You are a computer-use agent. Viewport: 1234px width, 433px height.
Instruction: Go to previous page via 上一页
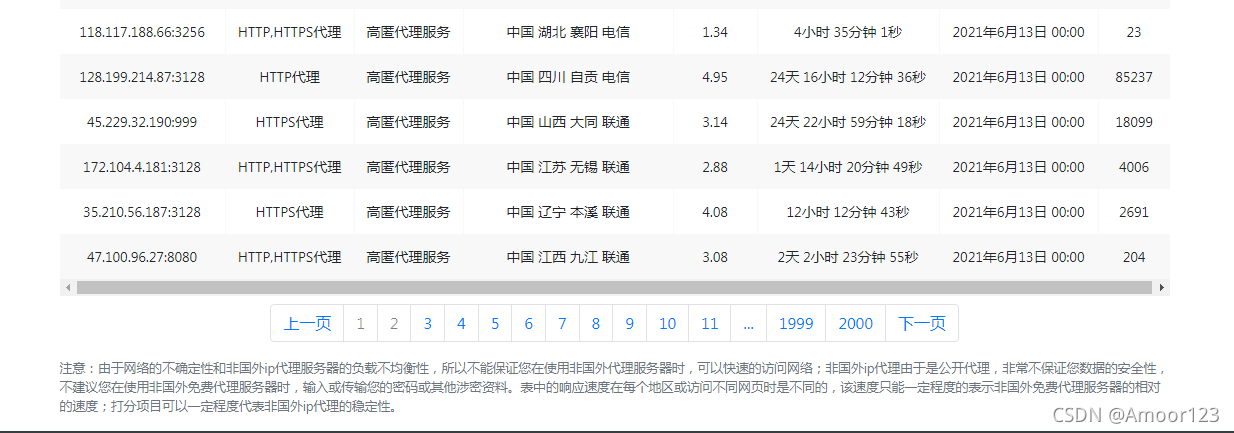click(307, 323)
